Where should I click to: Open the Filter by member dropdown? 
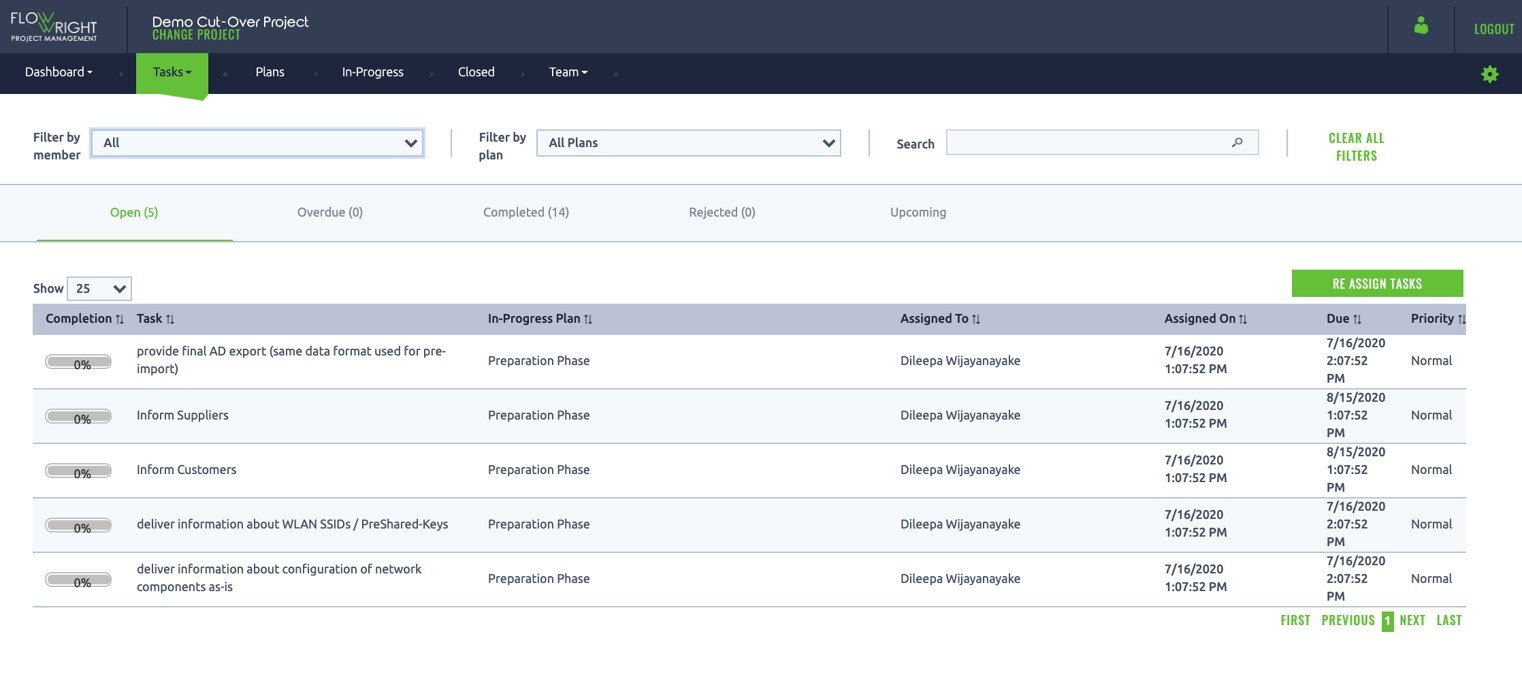(256, 142)
